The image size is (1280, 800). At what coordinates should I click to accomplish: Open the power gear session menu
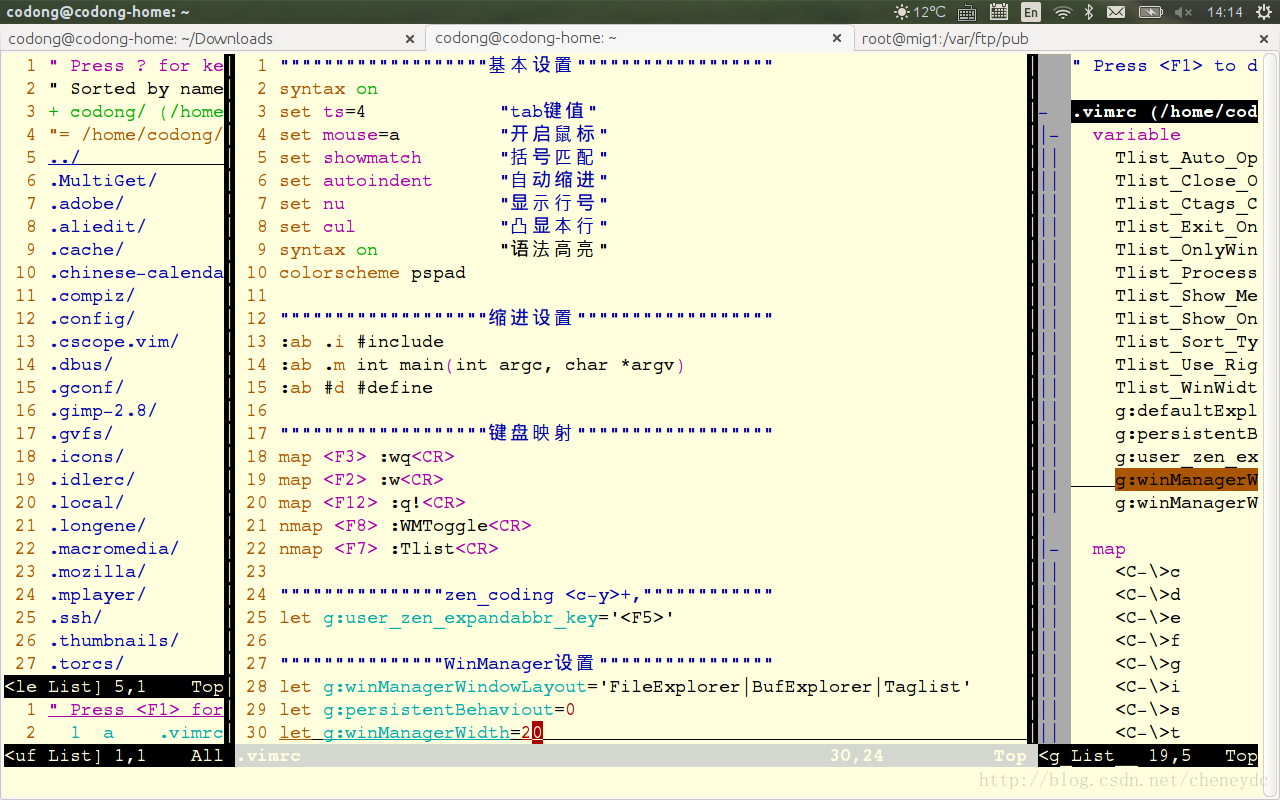pos(1263,12)
